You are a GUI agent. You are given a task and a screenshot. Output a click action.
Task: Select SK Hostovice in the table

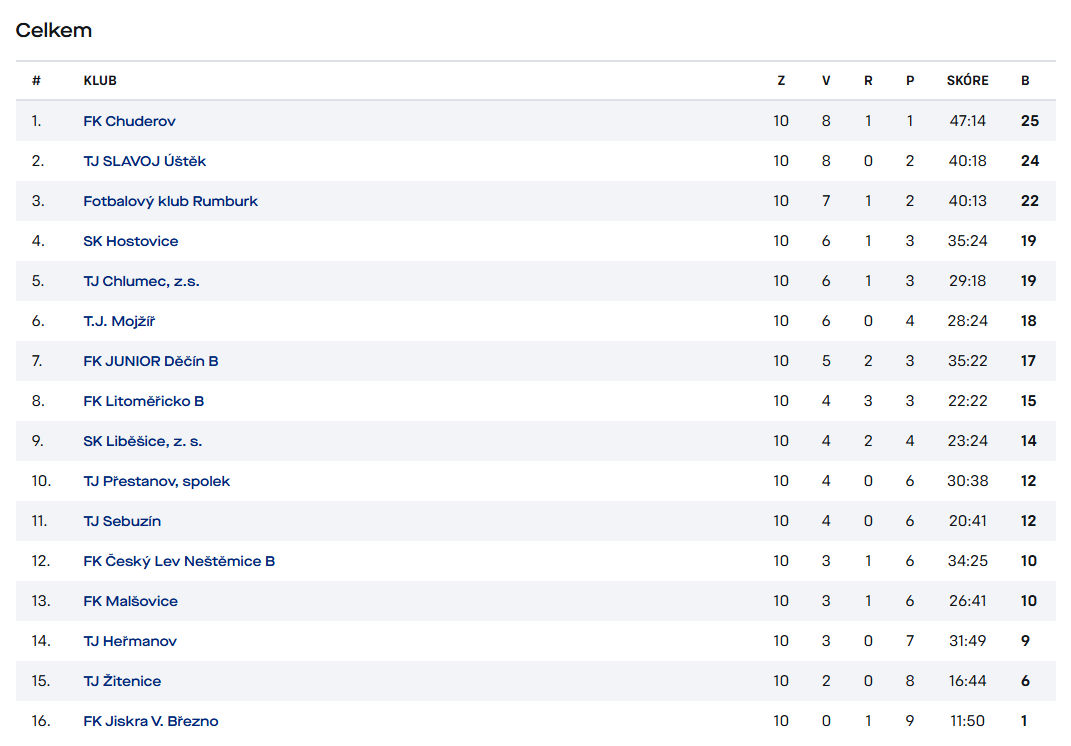coord(130,241)
